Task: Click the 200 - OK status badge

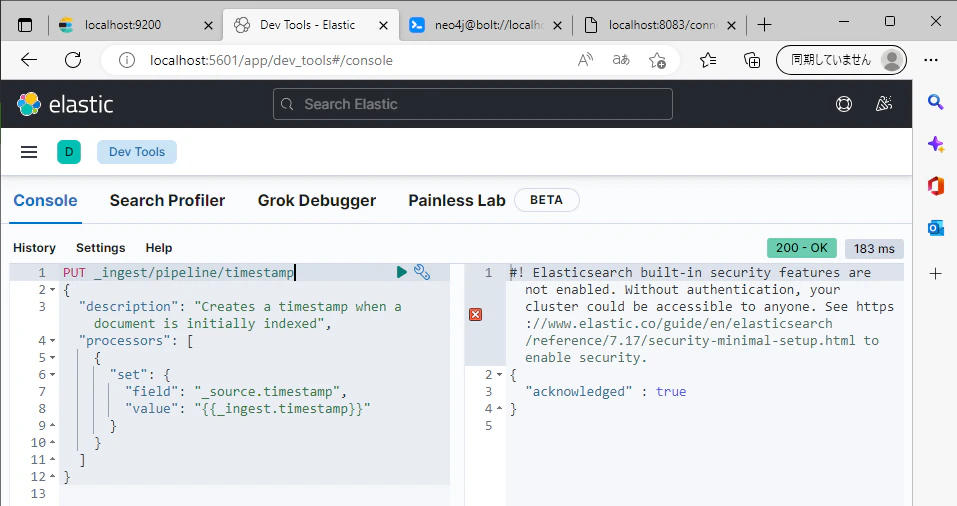Action: [801, 248]
